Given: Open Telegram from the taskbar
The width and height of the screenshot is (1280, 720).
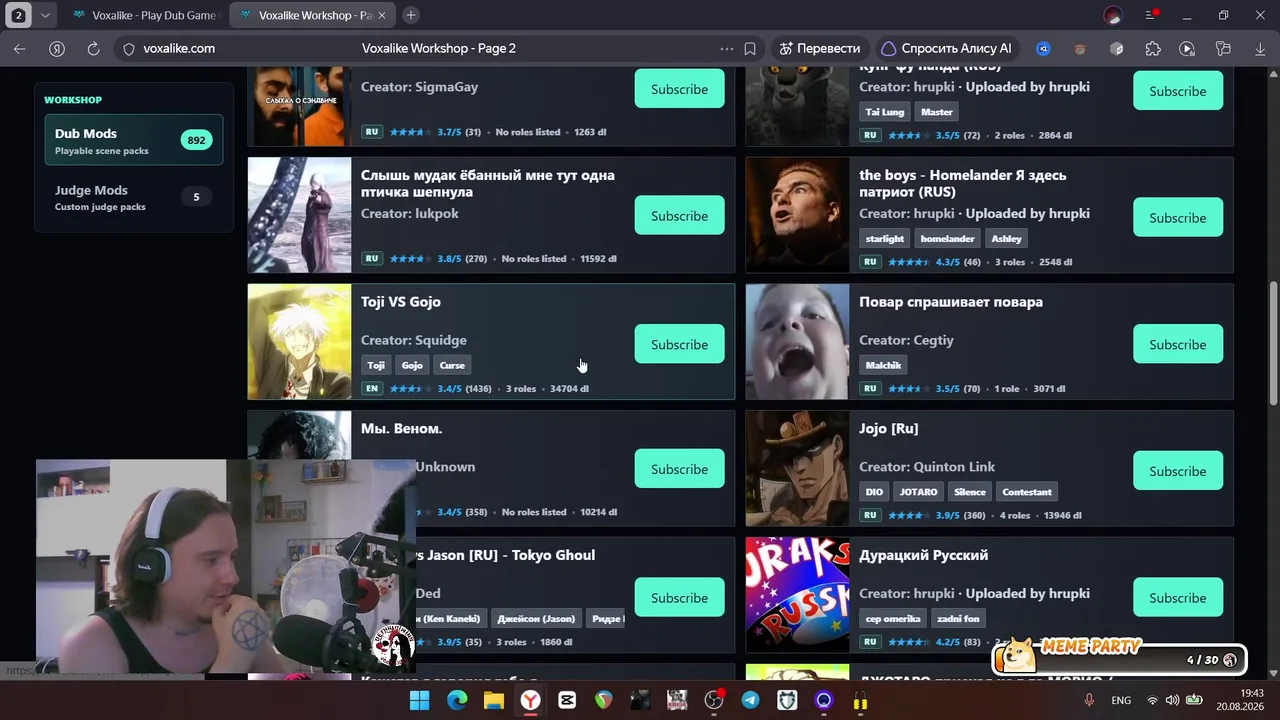Looking at the screenshot, I should point(750,700).
